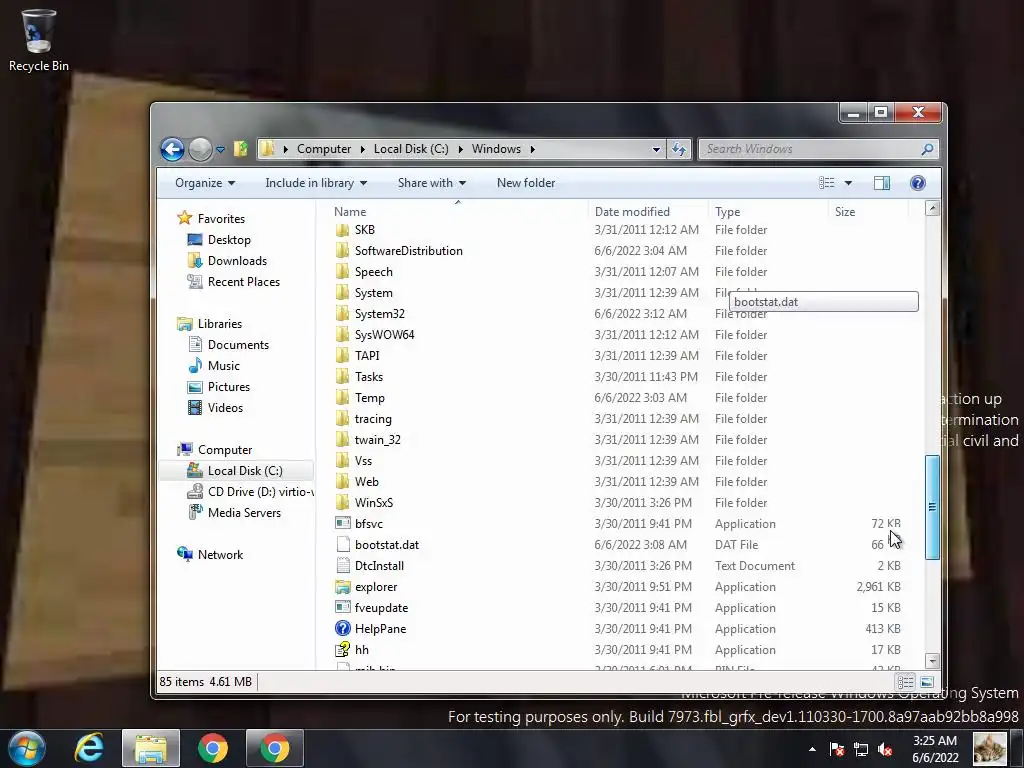Select the explorer application icon
The height and width of the screenshot is (768, 1024).
(x=342, y=586)
